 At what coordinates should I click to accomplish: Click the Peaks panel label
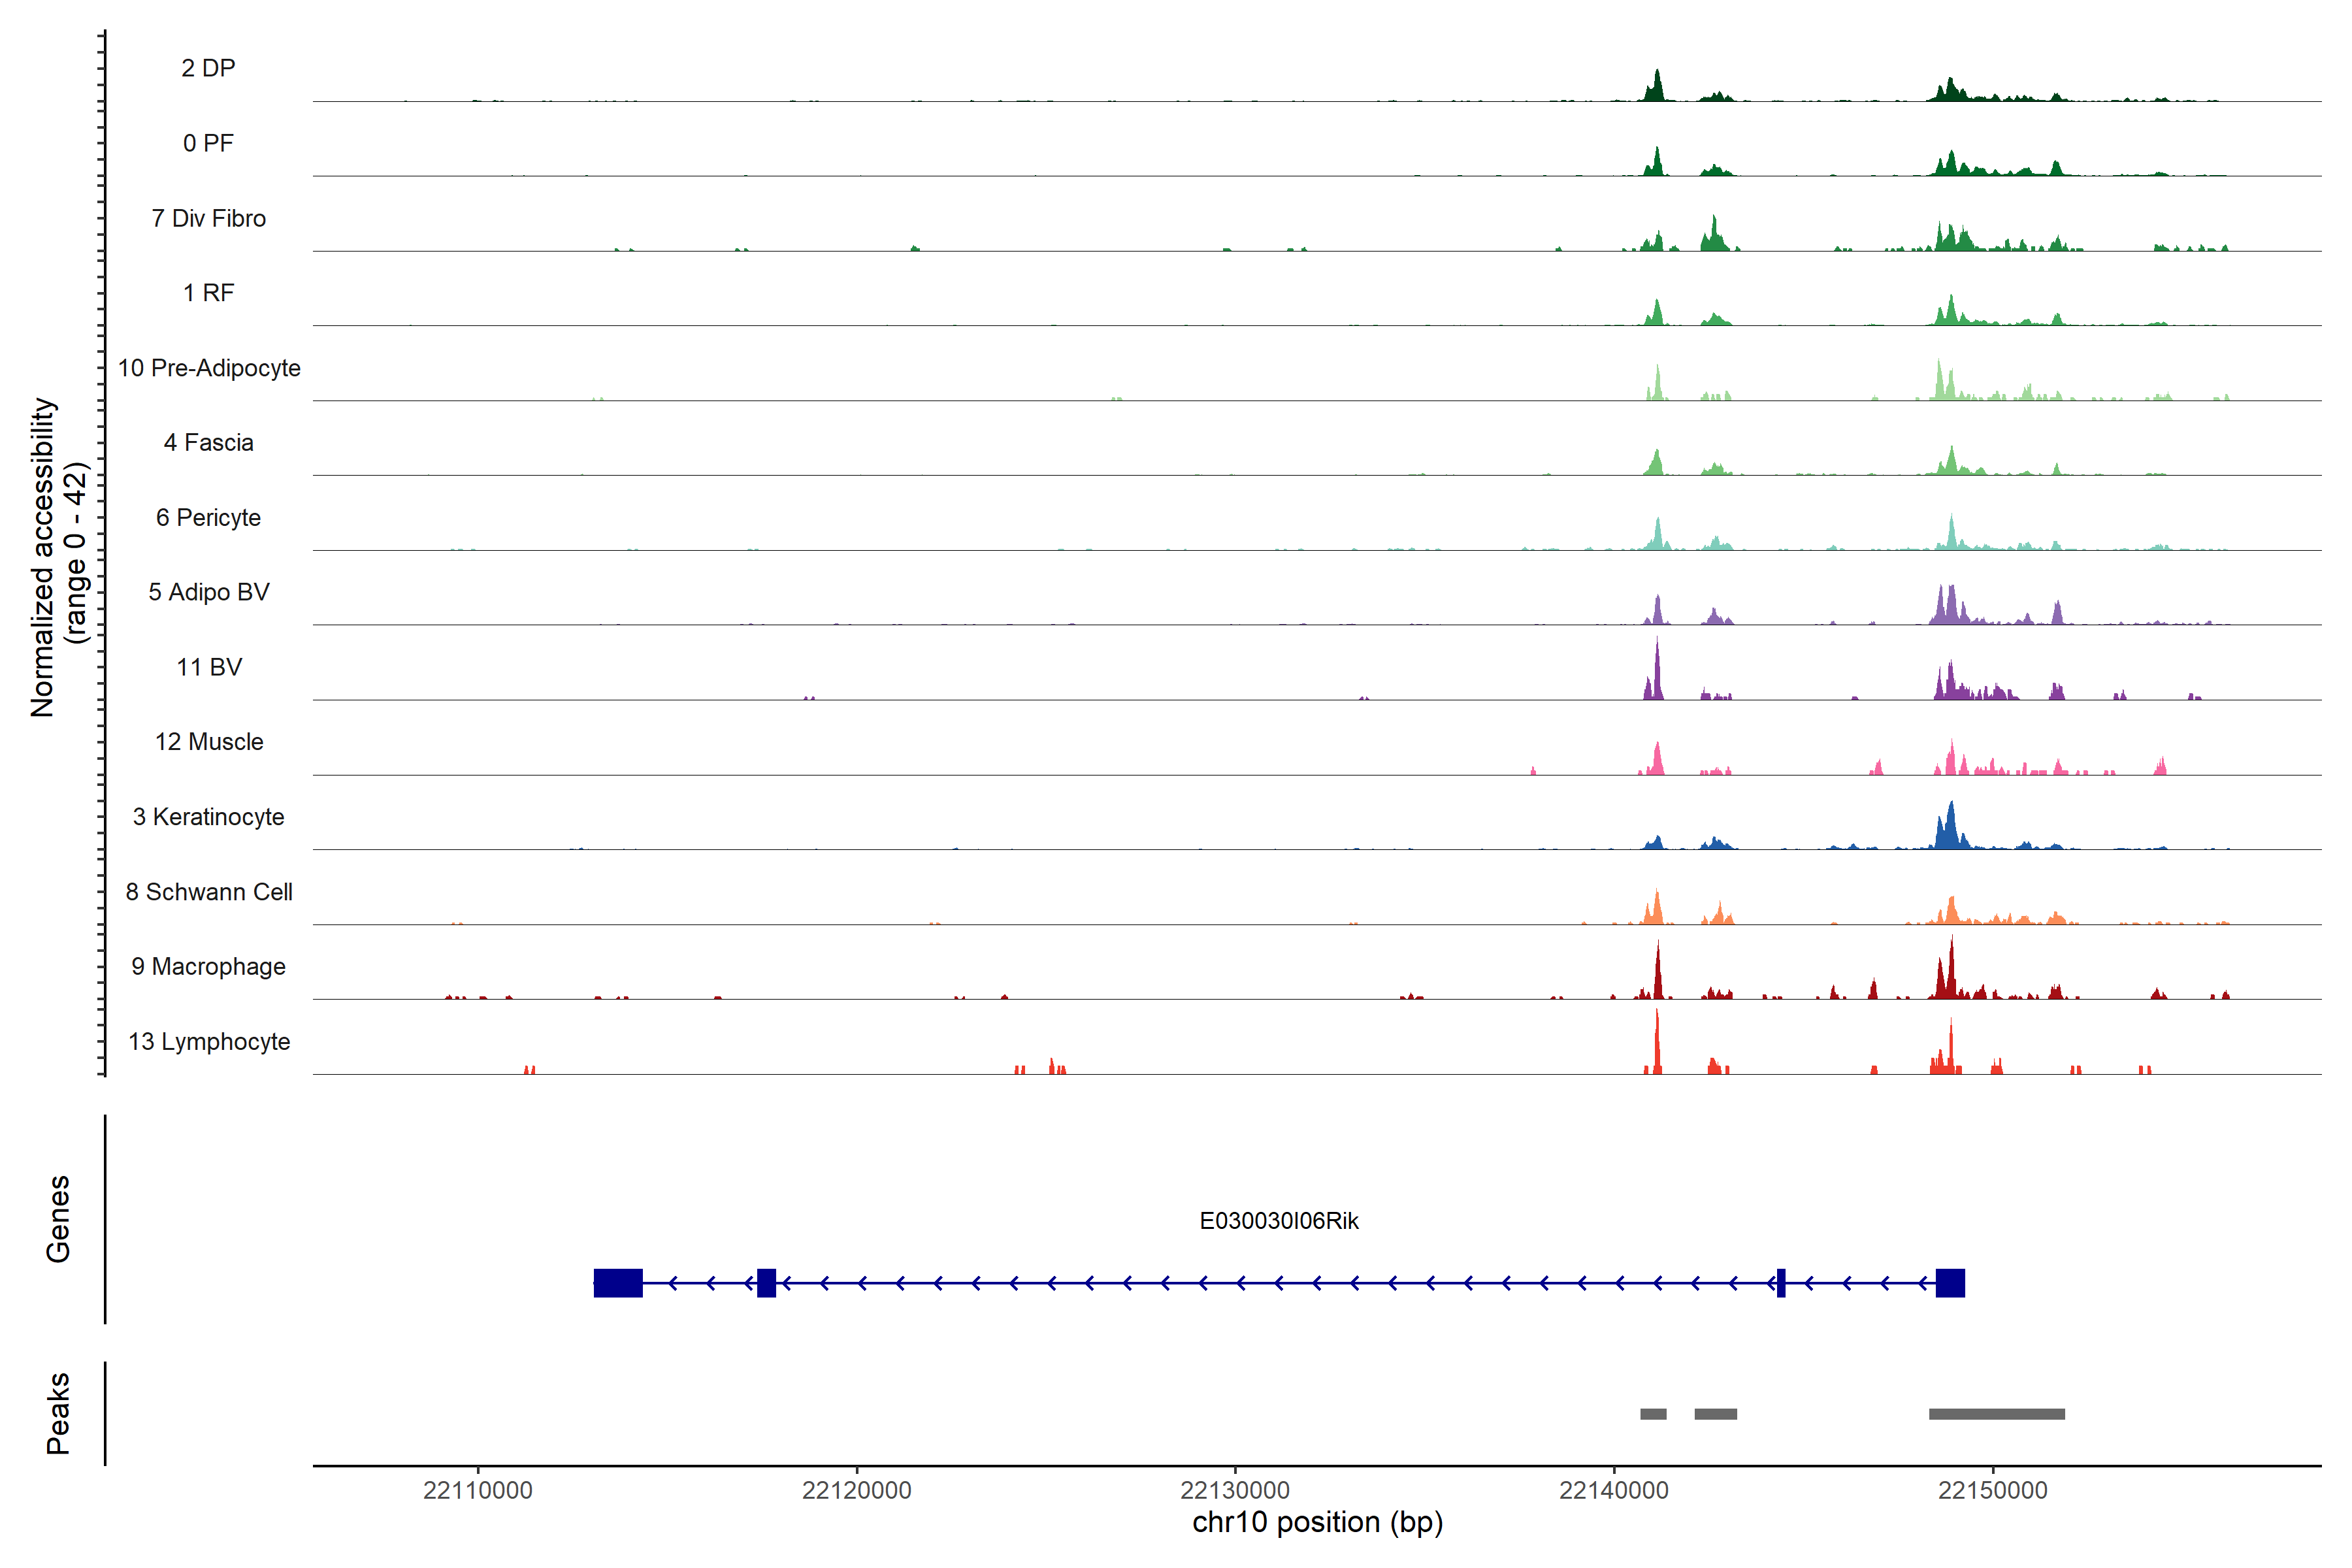[58, 1412]
